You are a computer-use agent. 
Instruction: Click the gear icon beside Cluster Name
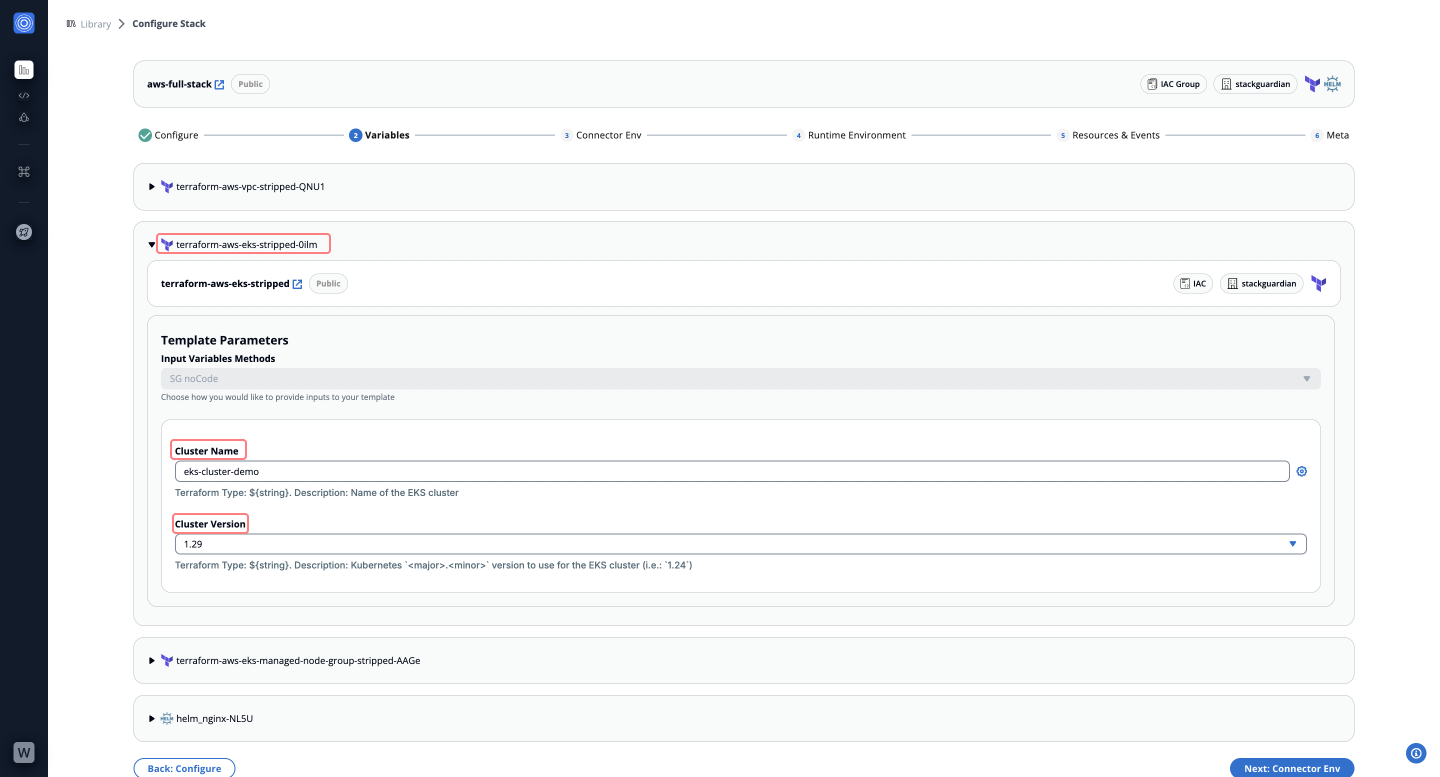pos(1302,472)
